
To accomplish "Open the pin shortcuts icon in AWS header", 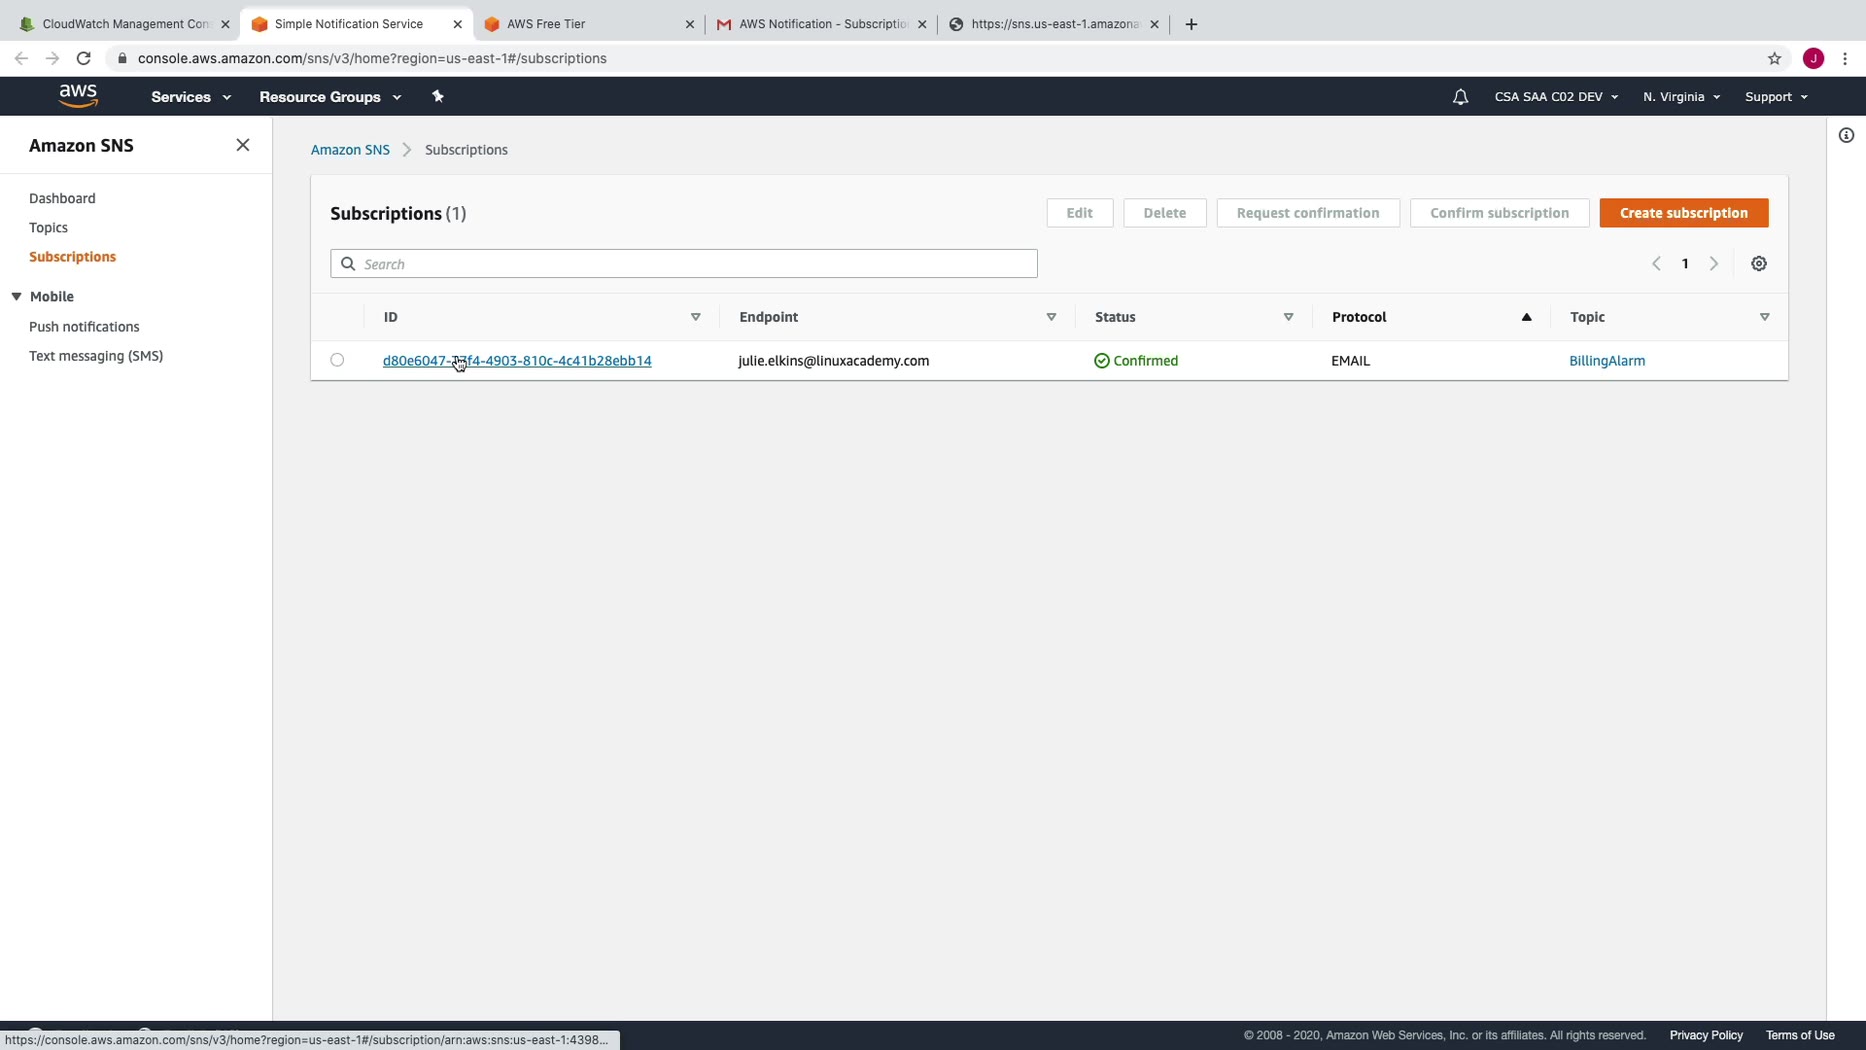I will tap(437, 96).
